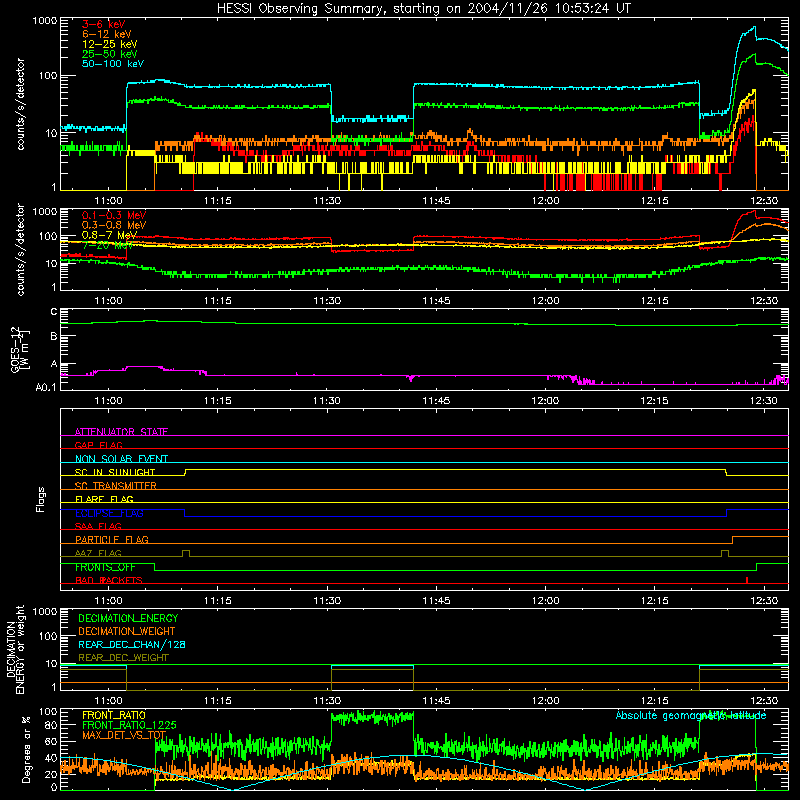Click the REAR_DEC_CHAN/128 legend label

point(132,644)
